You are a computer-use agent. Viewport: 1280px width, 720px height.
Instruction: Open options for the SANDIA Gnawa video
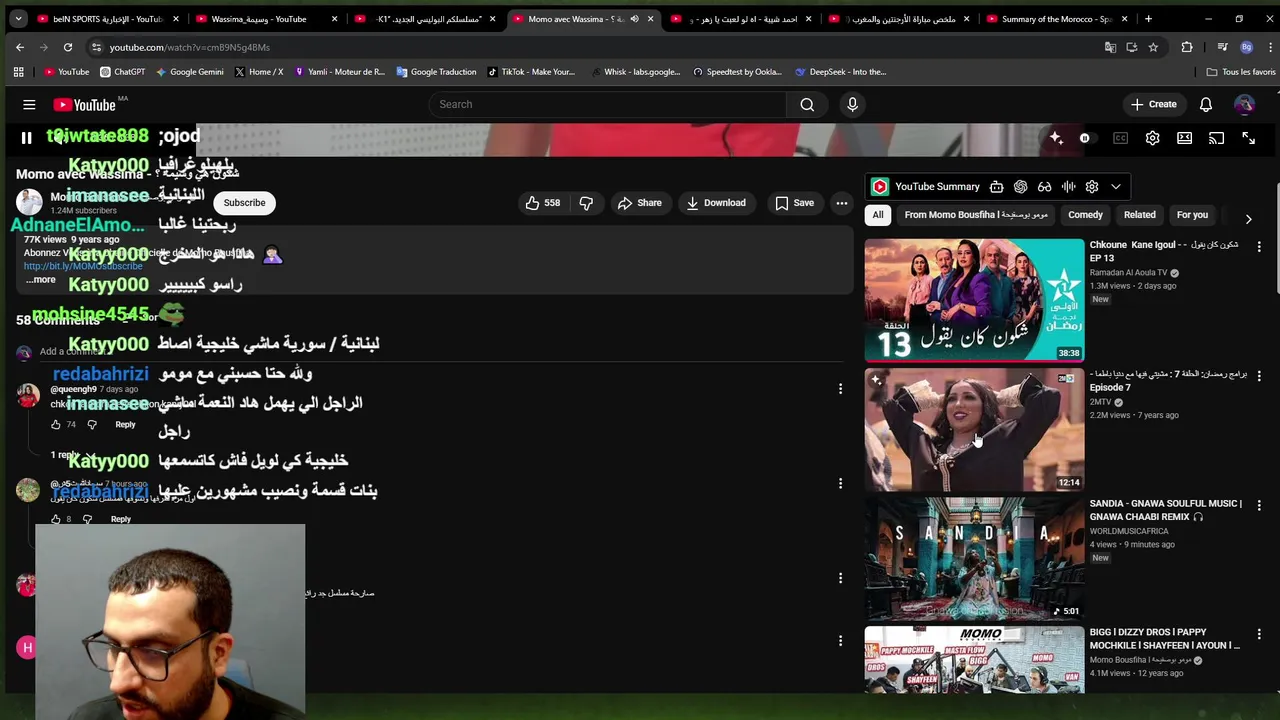[x=1259, y=505]
